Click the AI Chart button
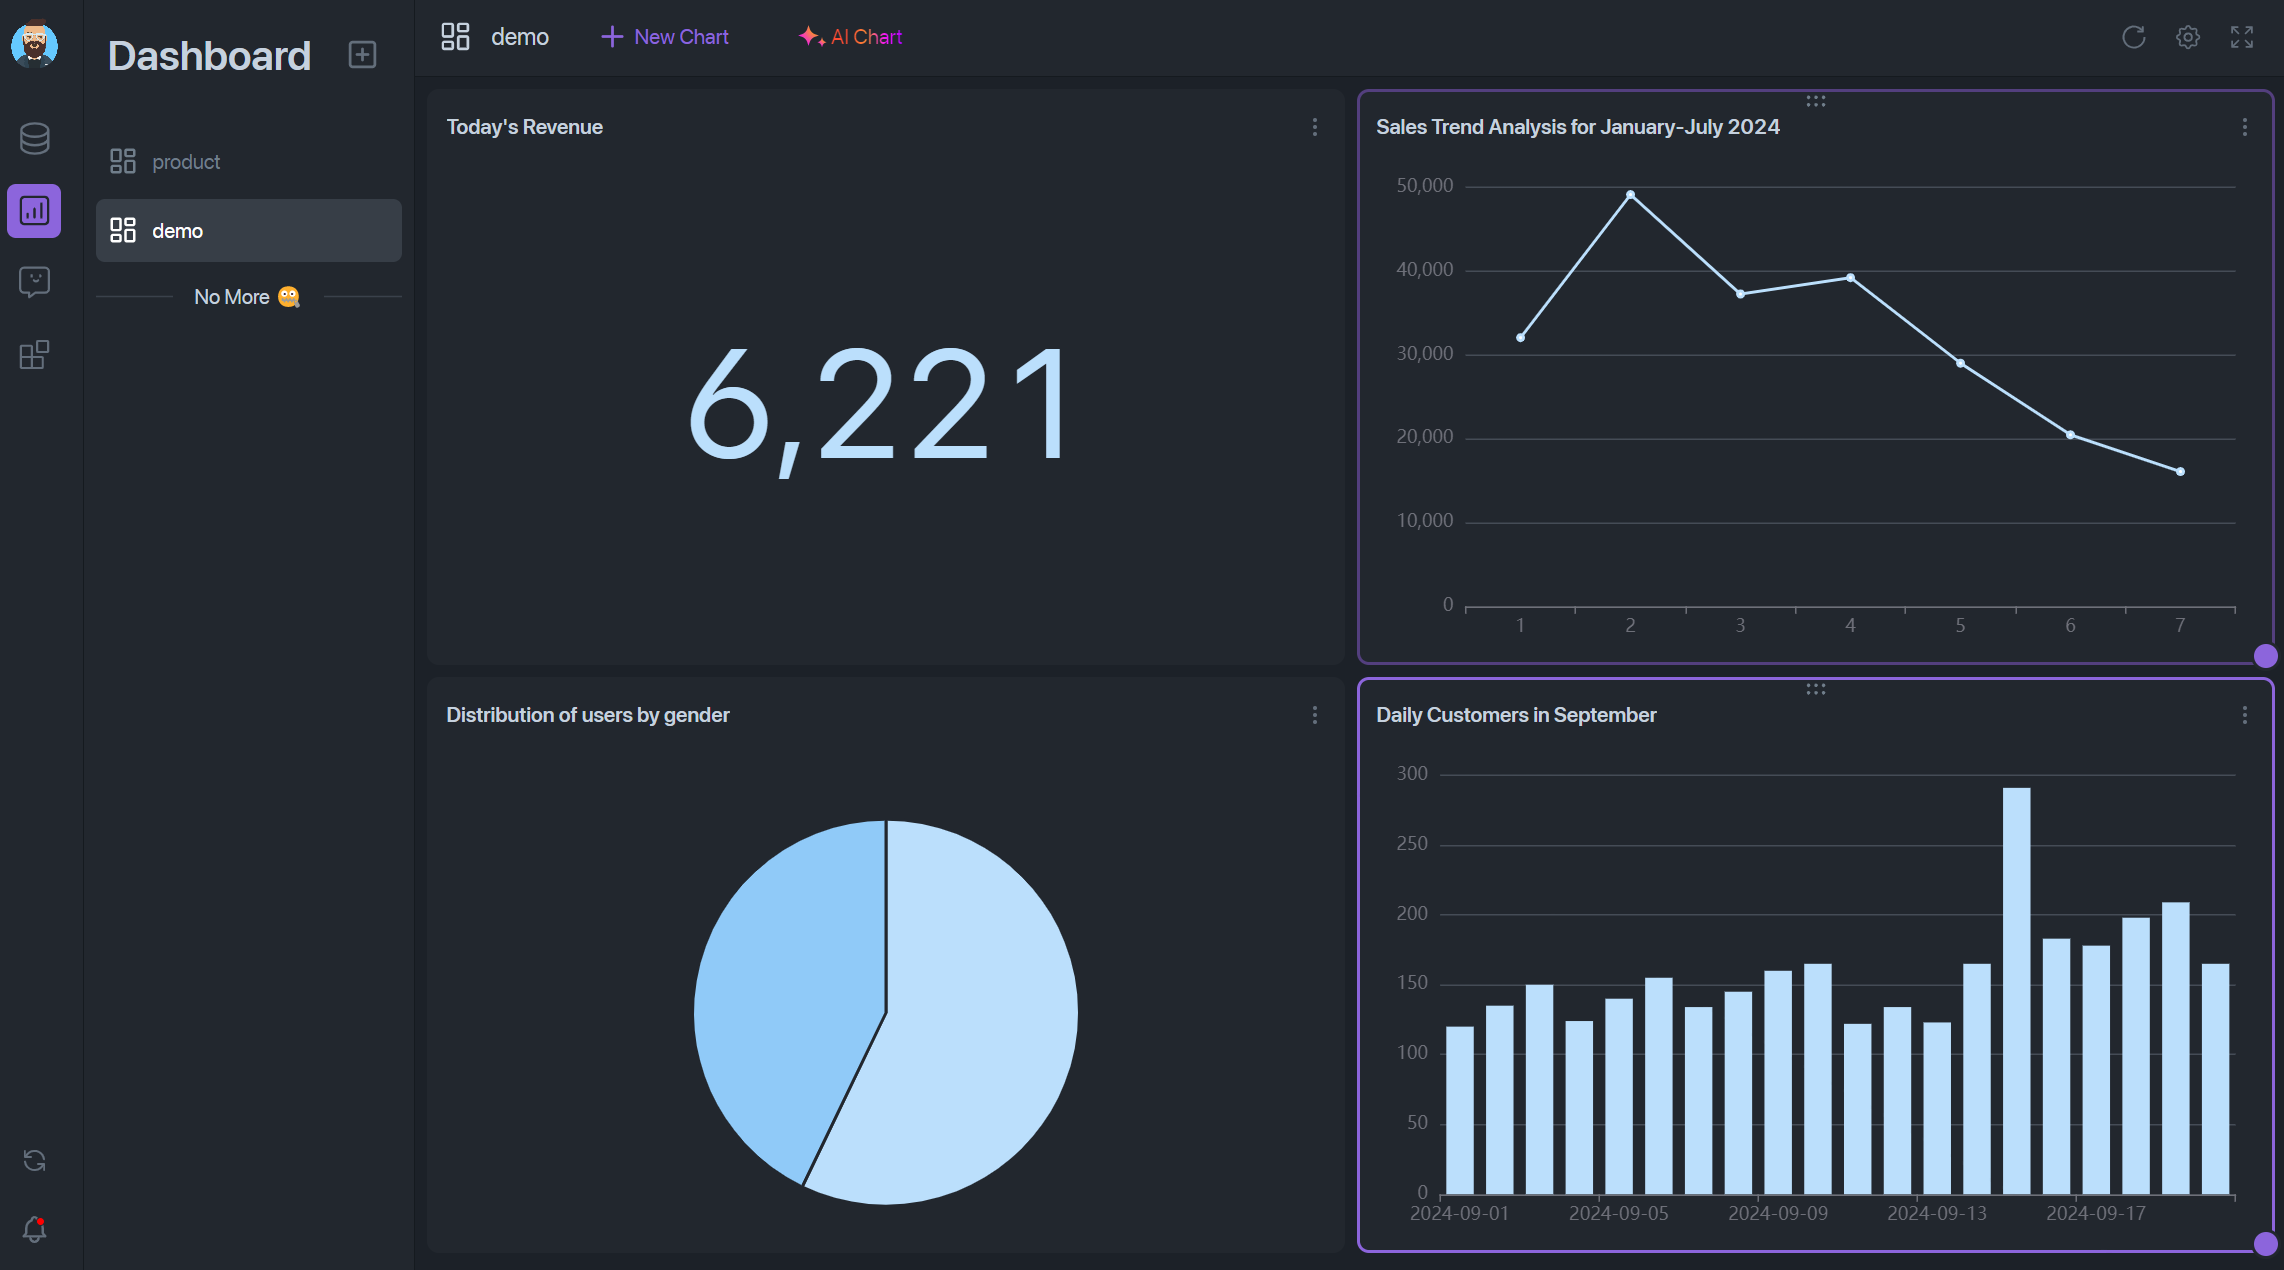2284x1270 pixels. [x=850, y=37]
